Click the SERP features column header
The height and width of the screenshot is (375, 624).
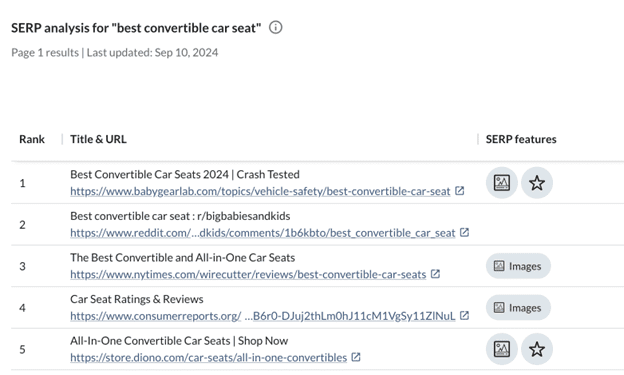point(521,139)
